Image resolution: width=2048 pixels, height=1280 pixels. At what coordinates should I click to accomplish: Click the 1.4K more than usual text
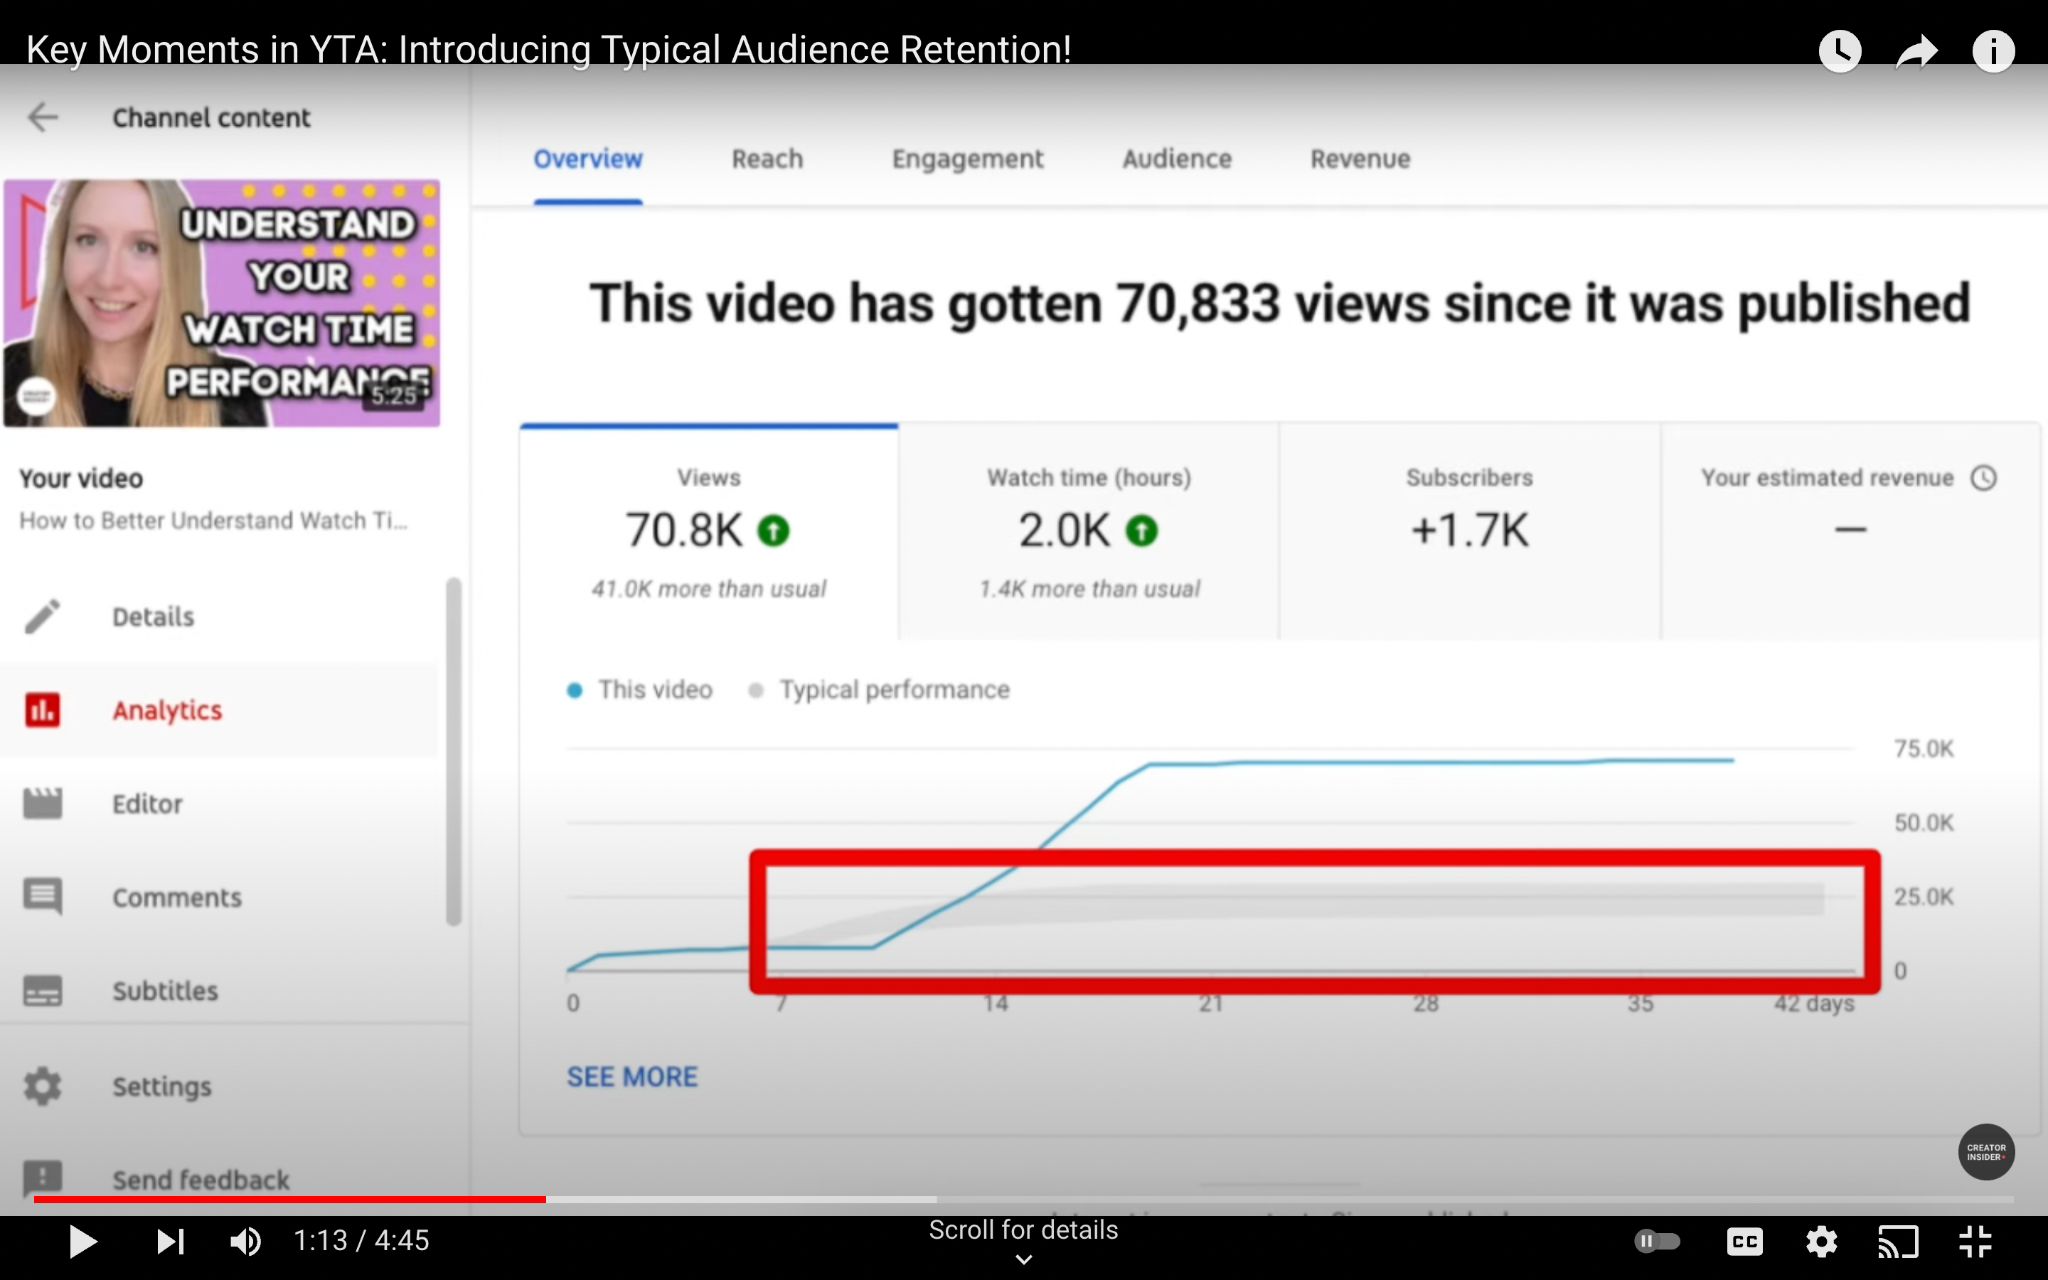pos(1090,589)
